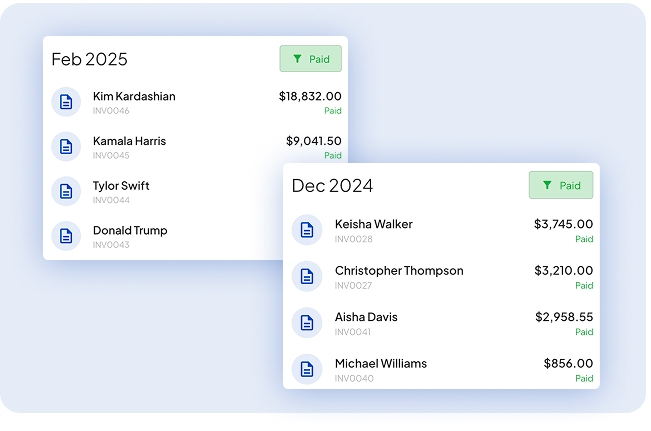The width and height of the screenshot is (651, 431).
Task: Click invoice number INV0027
Action: (x=353, y=286)
